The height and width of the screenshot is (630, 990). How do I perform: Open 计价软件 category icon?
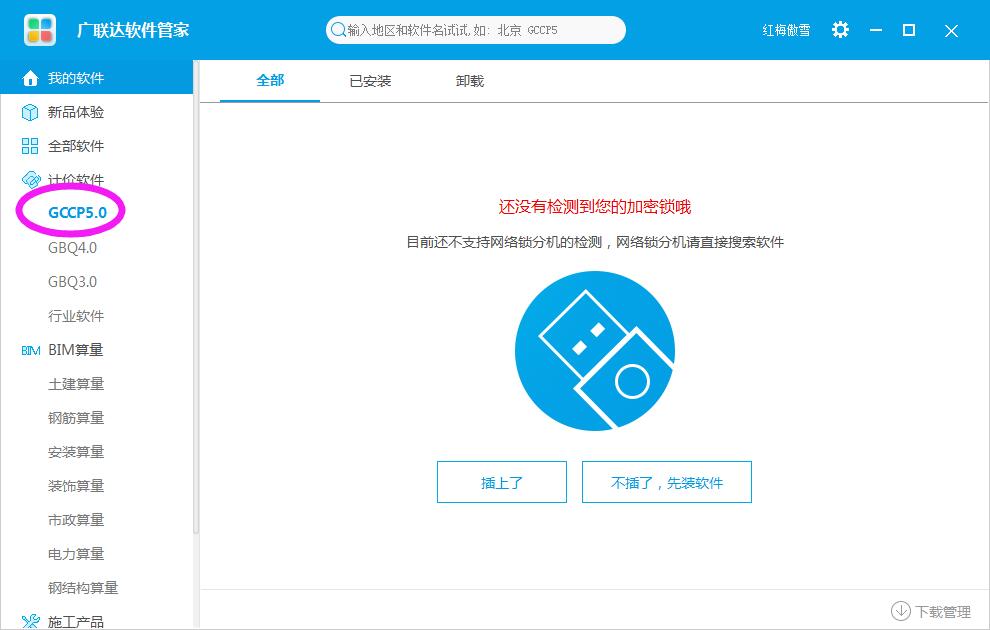point(29,180)
